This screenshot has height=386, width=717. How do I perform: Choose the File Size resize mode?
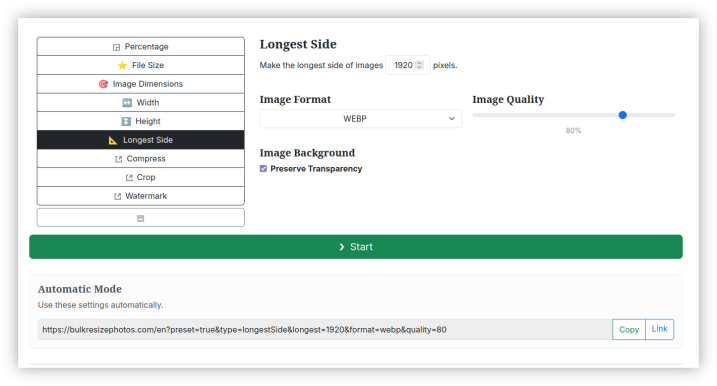pyautogui.click(x=141, y=65)
